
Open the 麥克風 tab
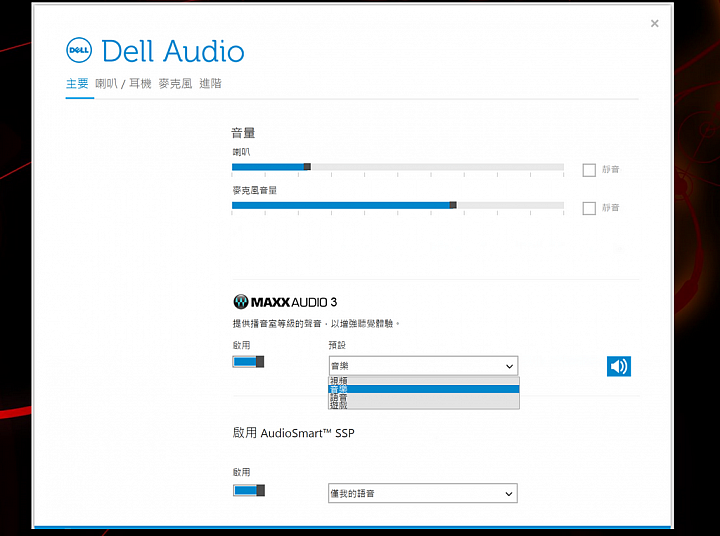[x=175, y=84]
